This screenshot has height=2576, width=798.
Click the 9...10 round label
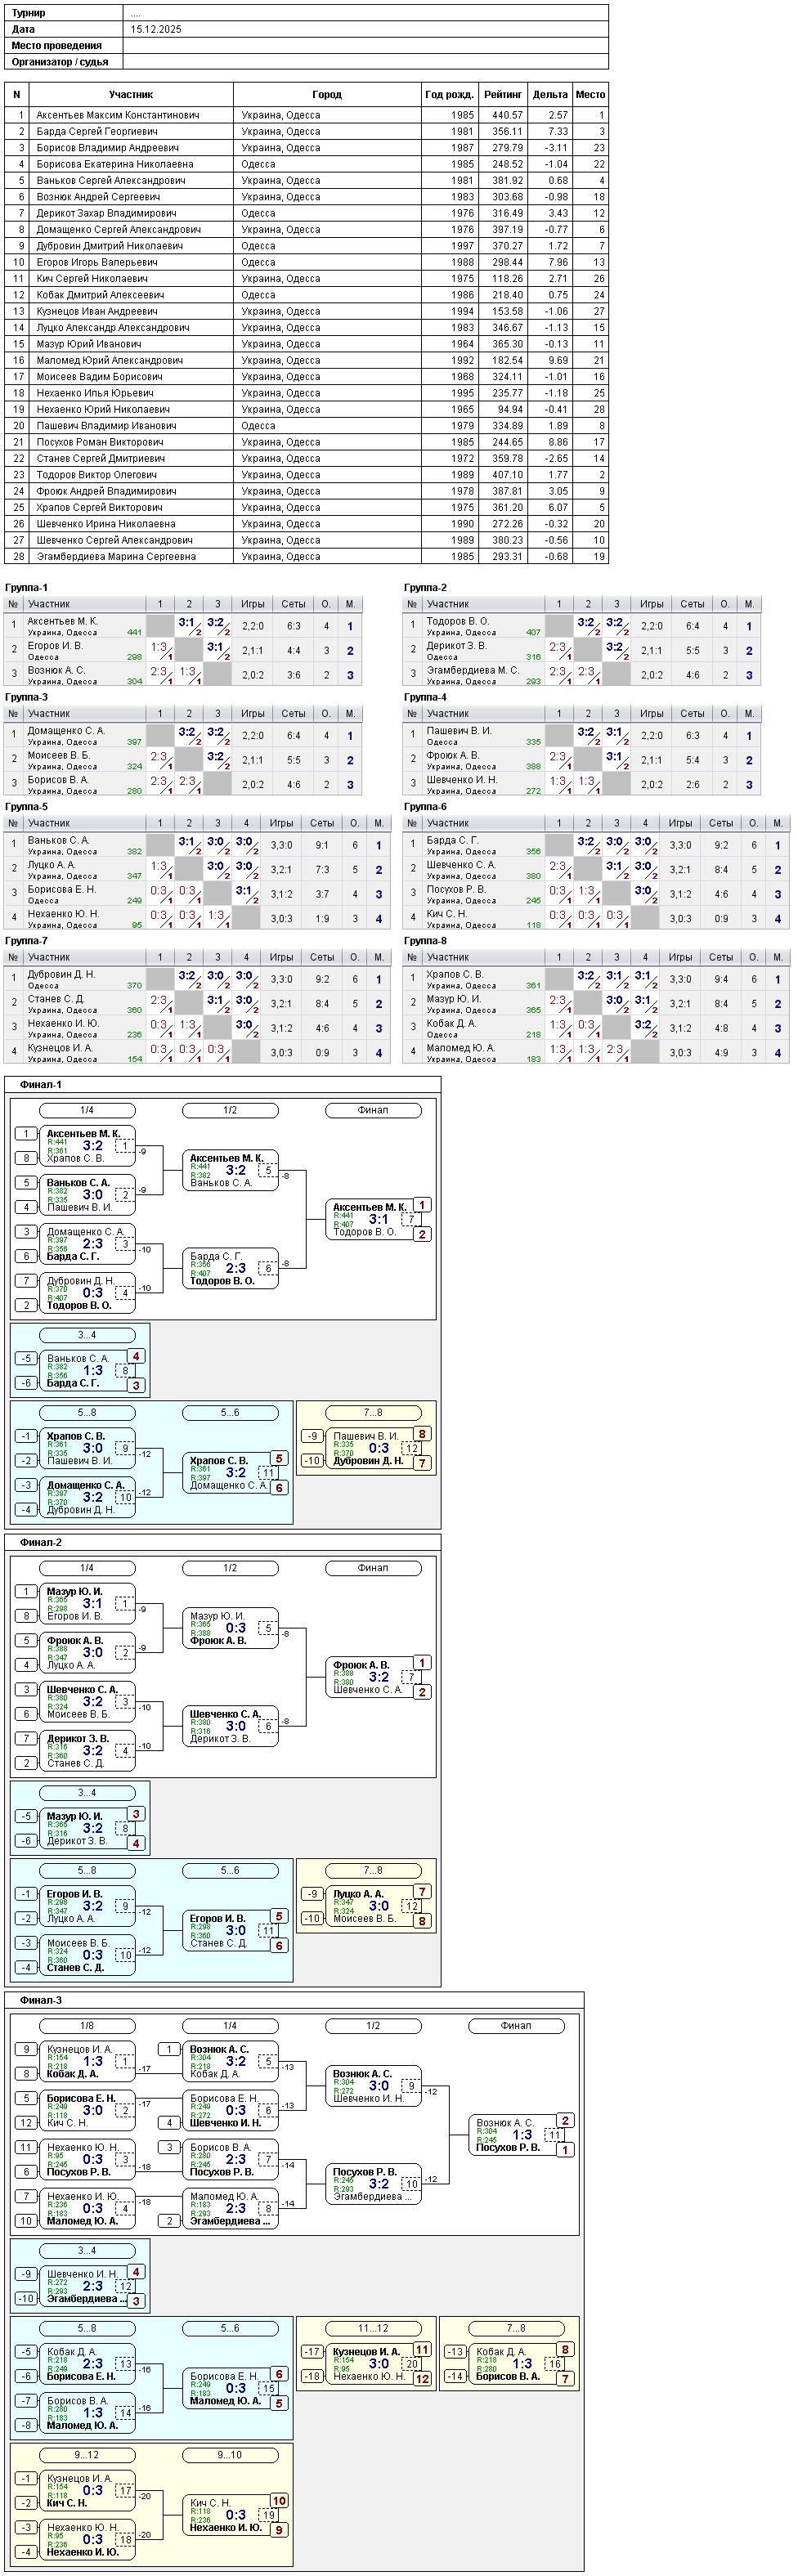(230, 2455)
